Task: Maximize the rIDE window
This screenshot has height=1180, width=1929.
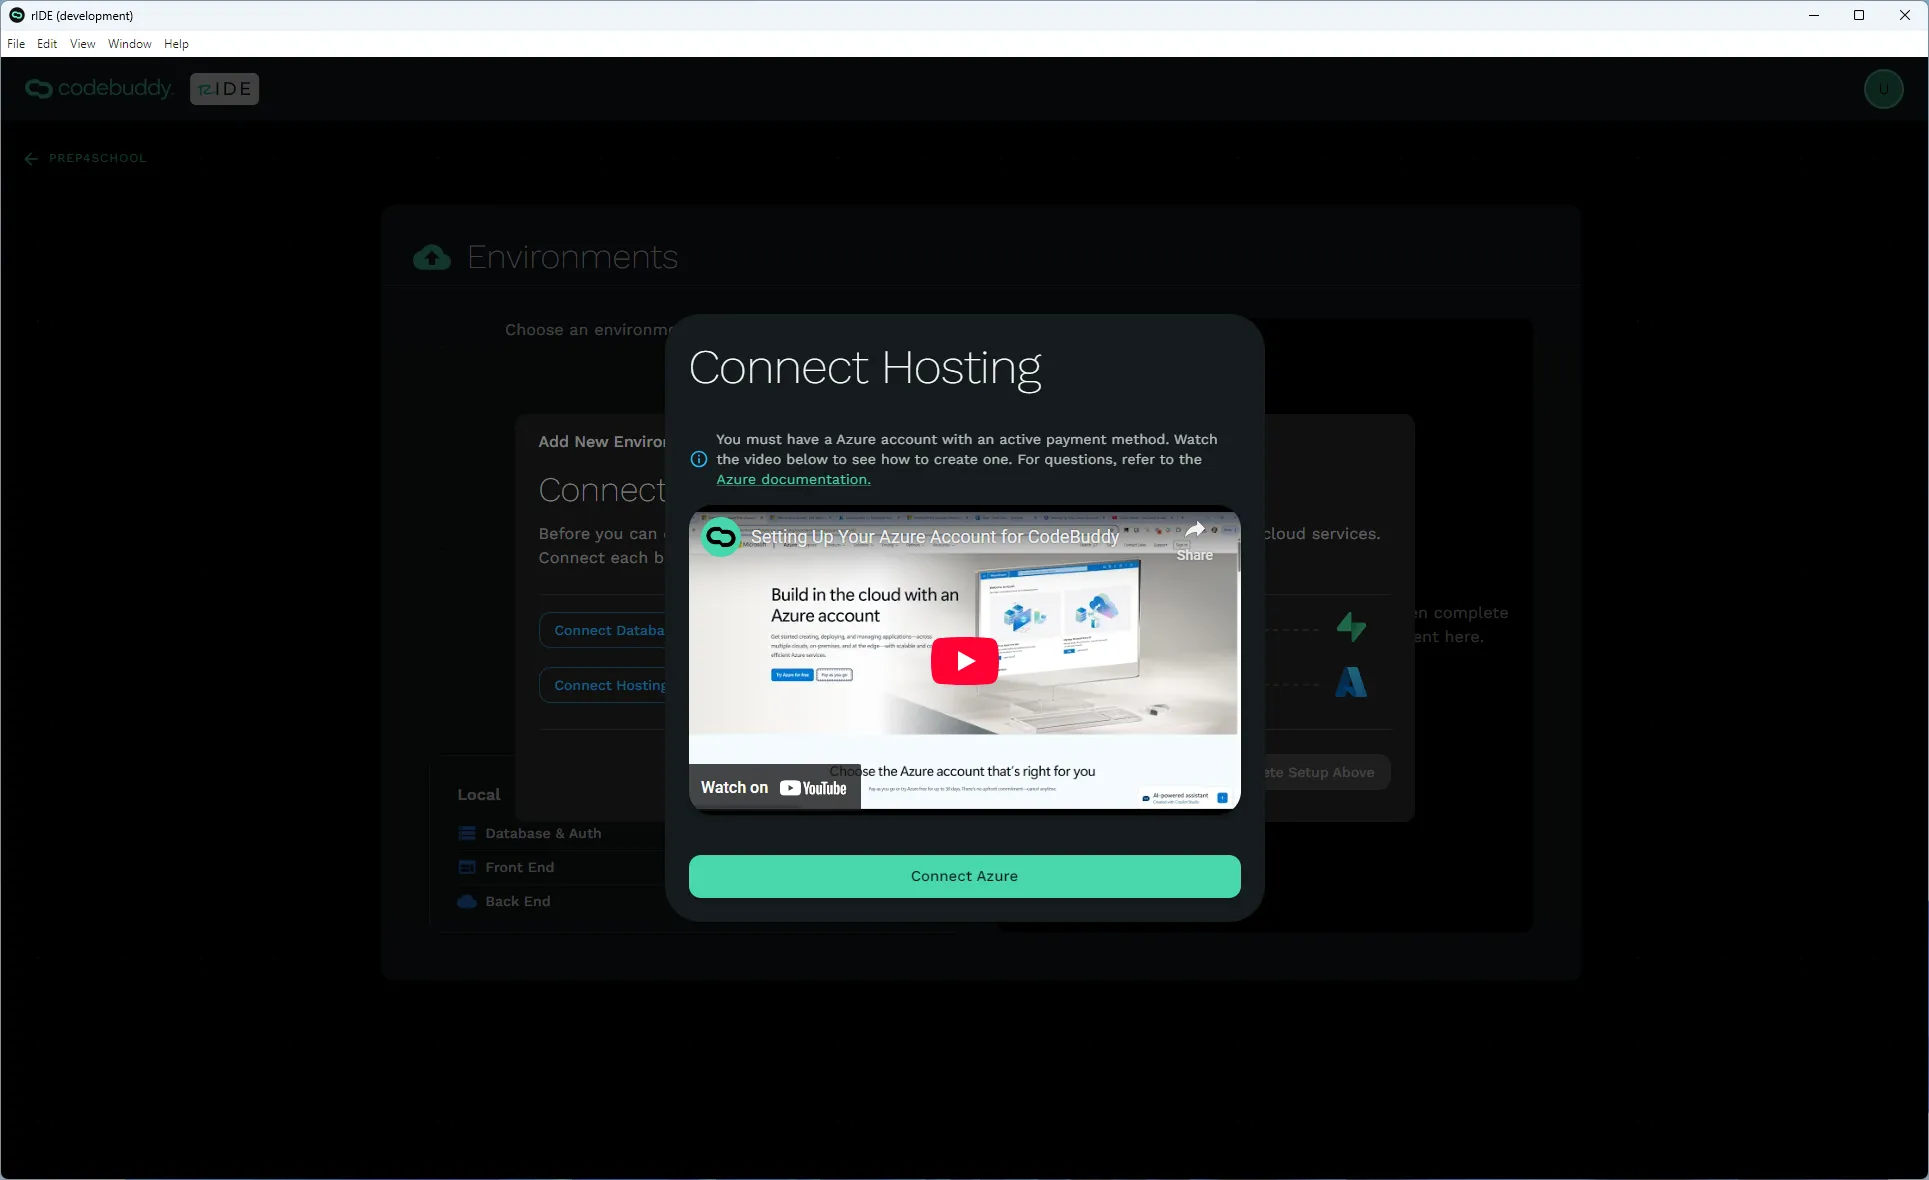Action: pyautogui.click(x=1859, y=15)
